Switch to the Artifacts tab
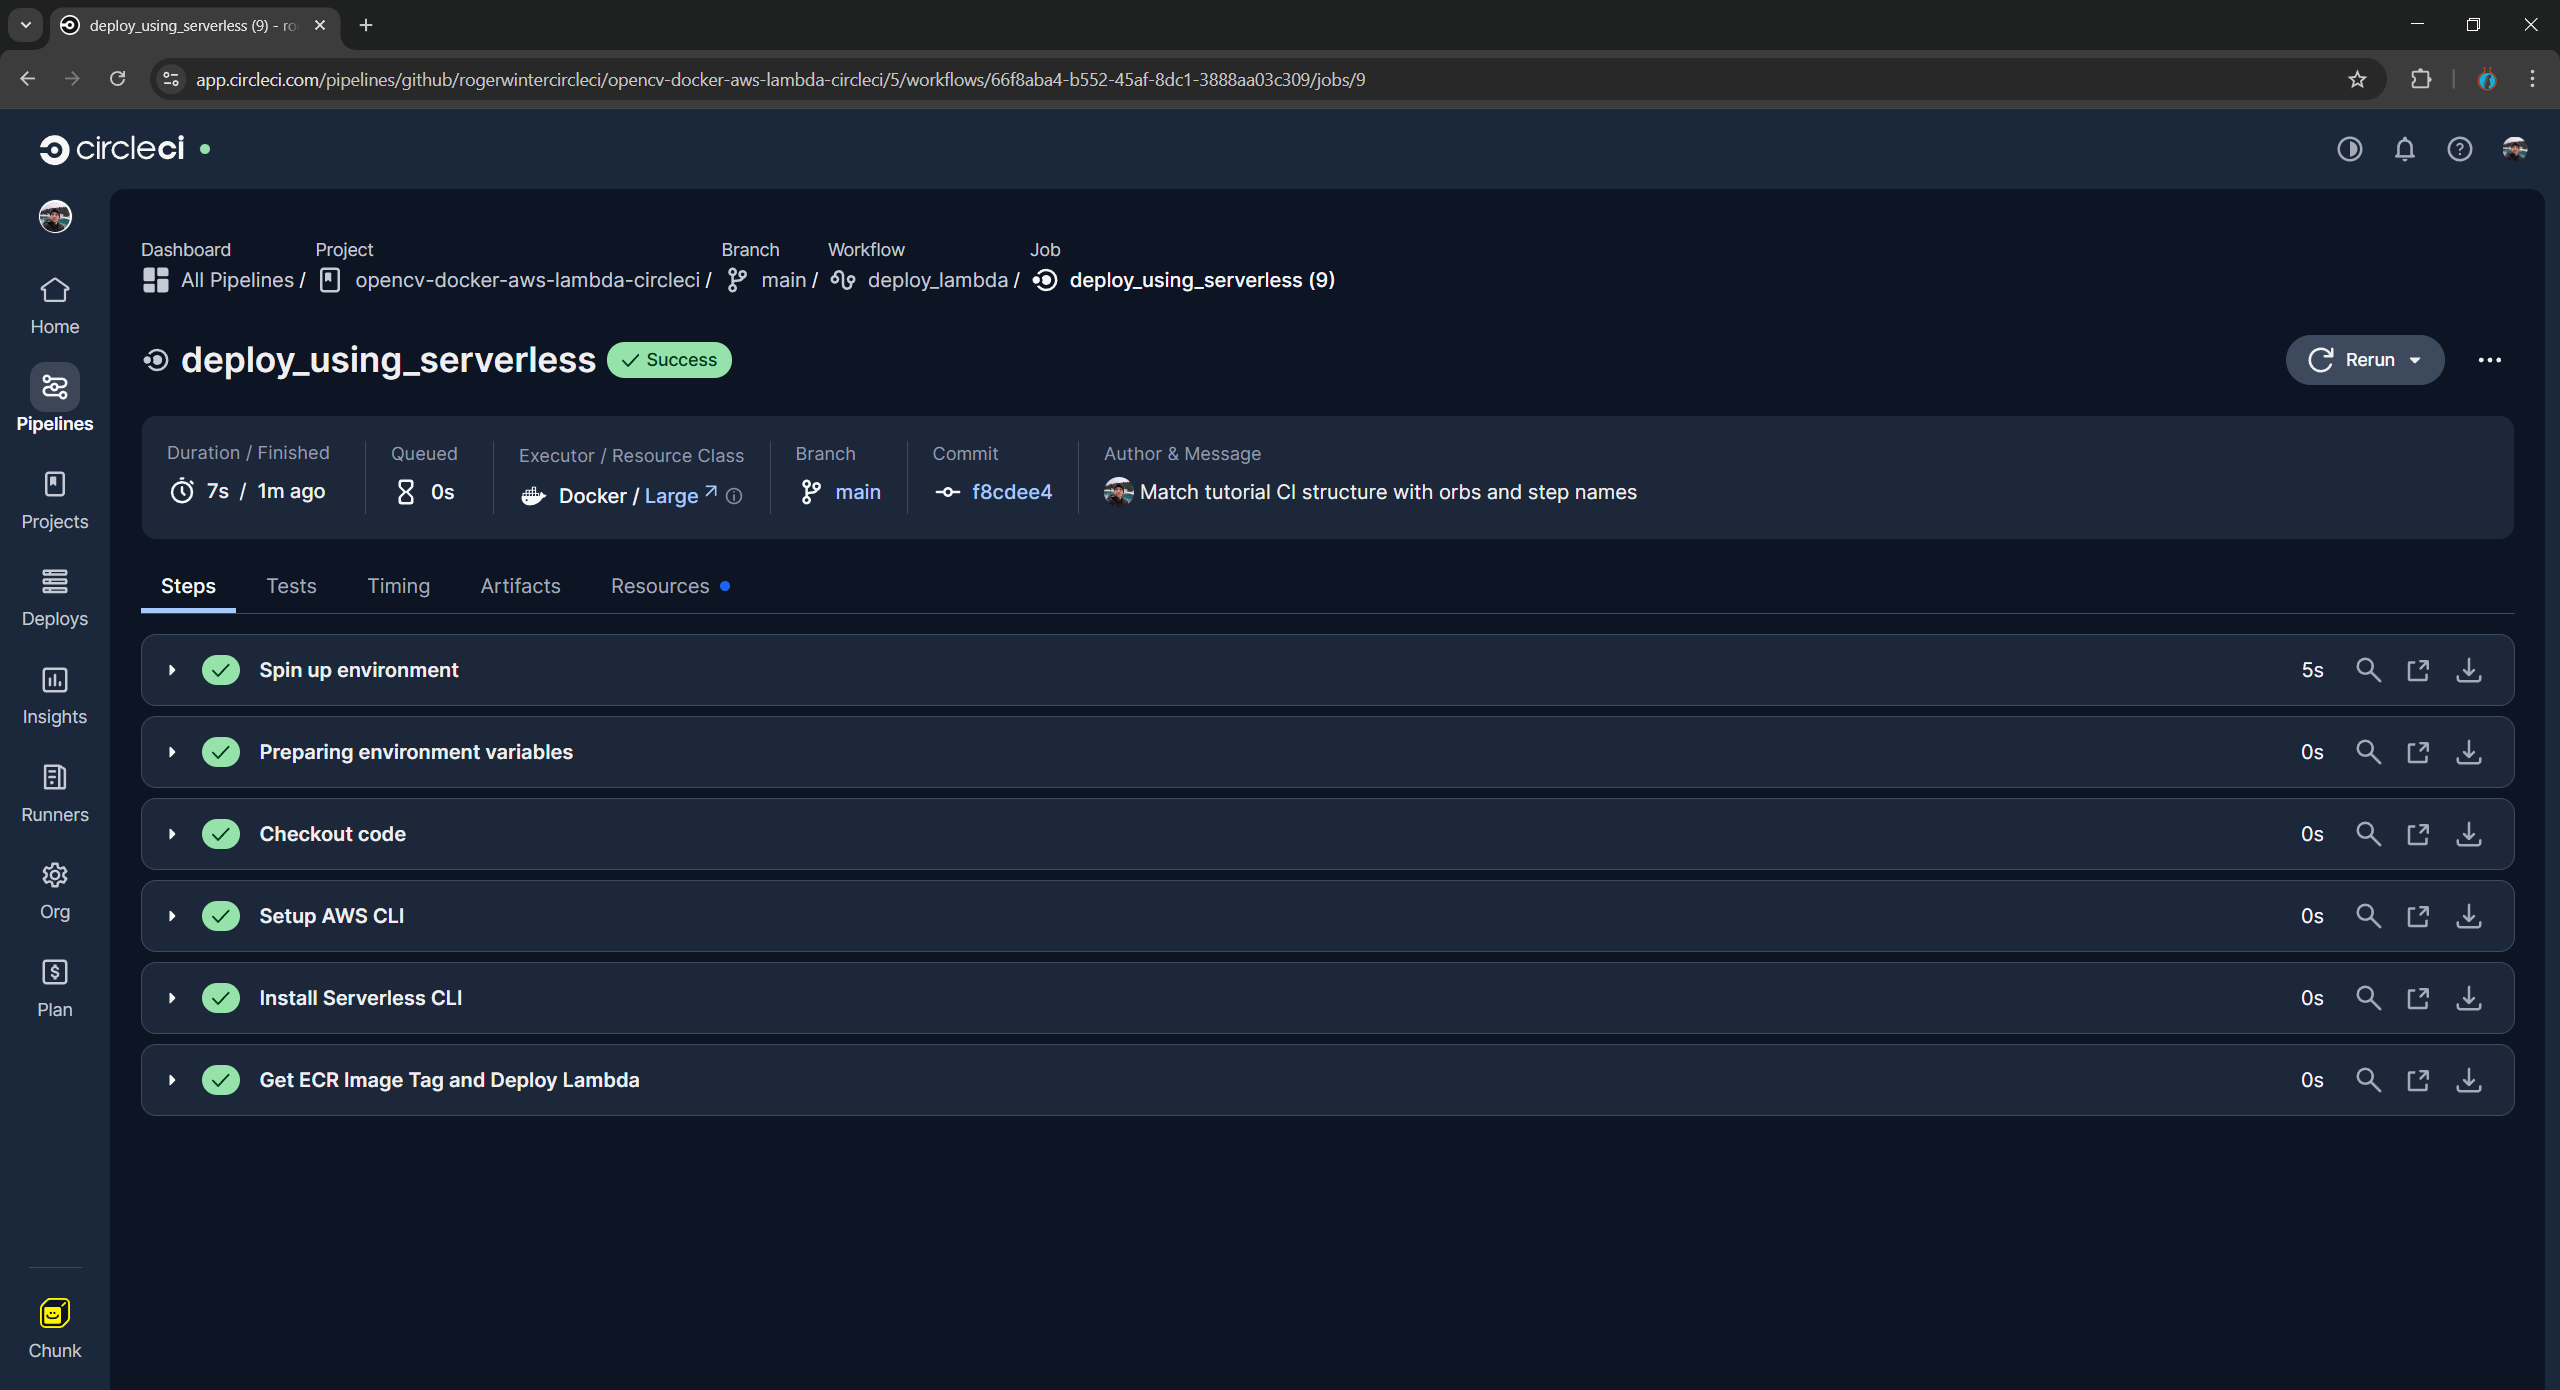 (520, 586)
